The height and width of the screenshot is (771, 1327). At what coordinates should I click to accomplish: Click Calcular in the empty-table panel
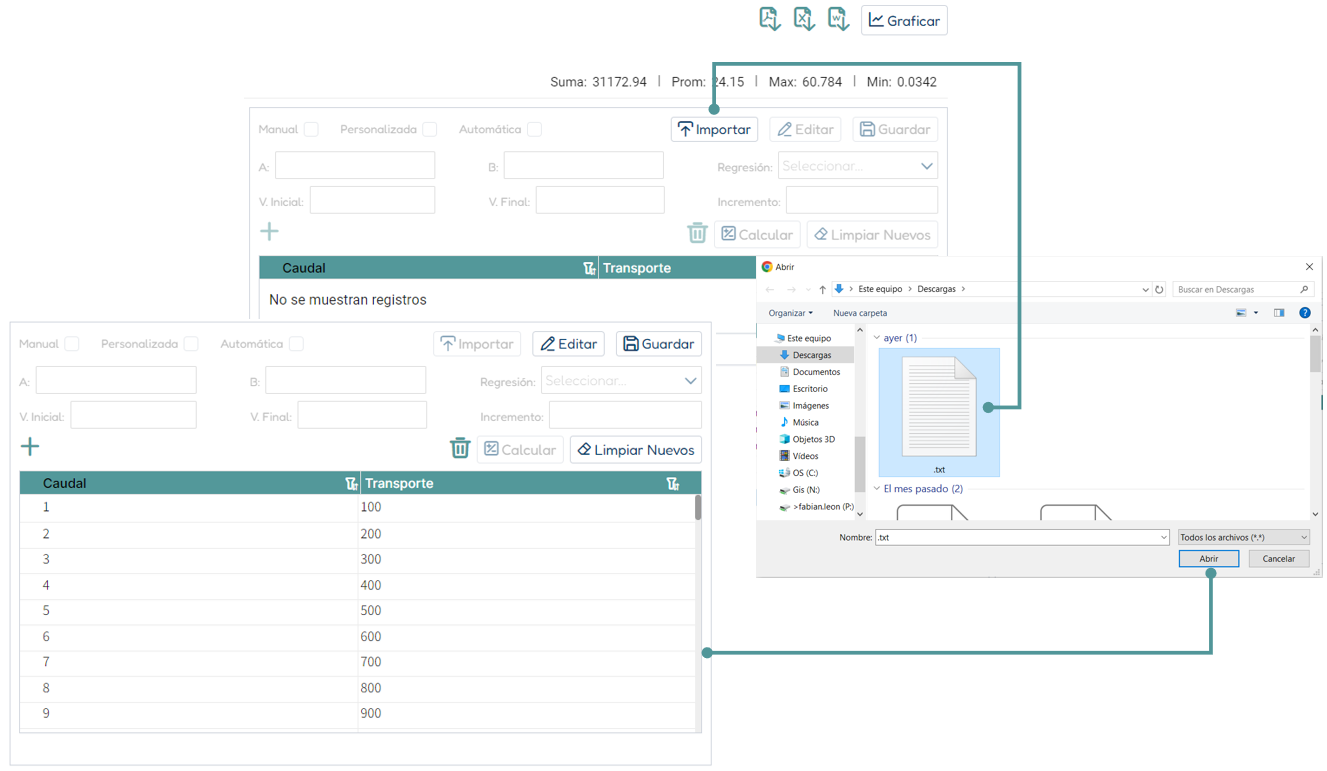click(x=757, y=235)
